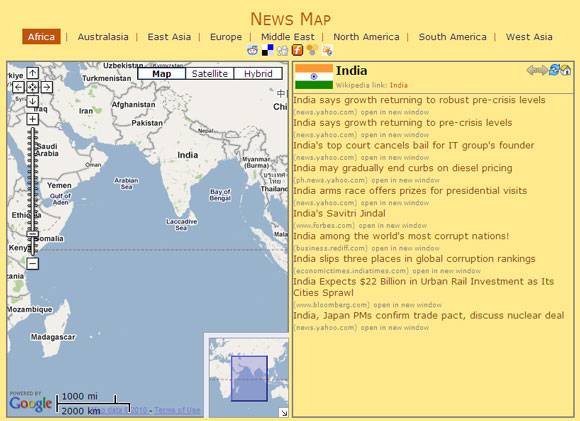Viewport: 580px width, 421px height.
Task: Open 'India says growth returning to pre-crisis levels' headline
Action: pyautogui.click(x=403, y=122)
